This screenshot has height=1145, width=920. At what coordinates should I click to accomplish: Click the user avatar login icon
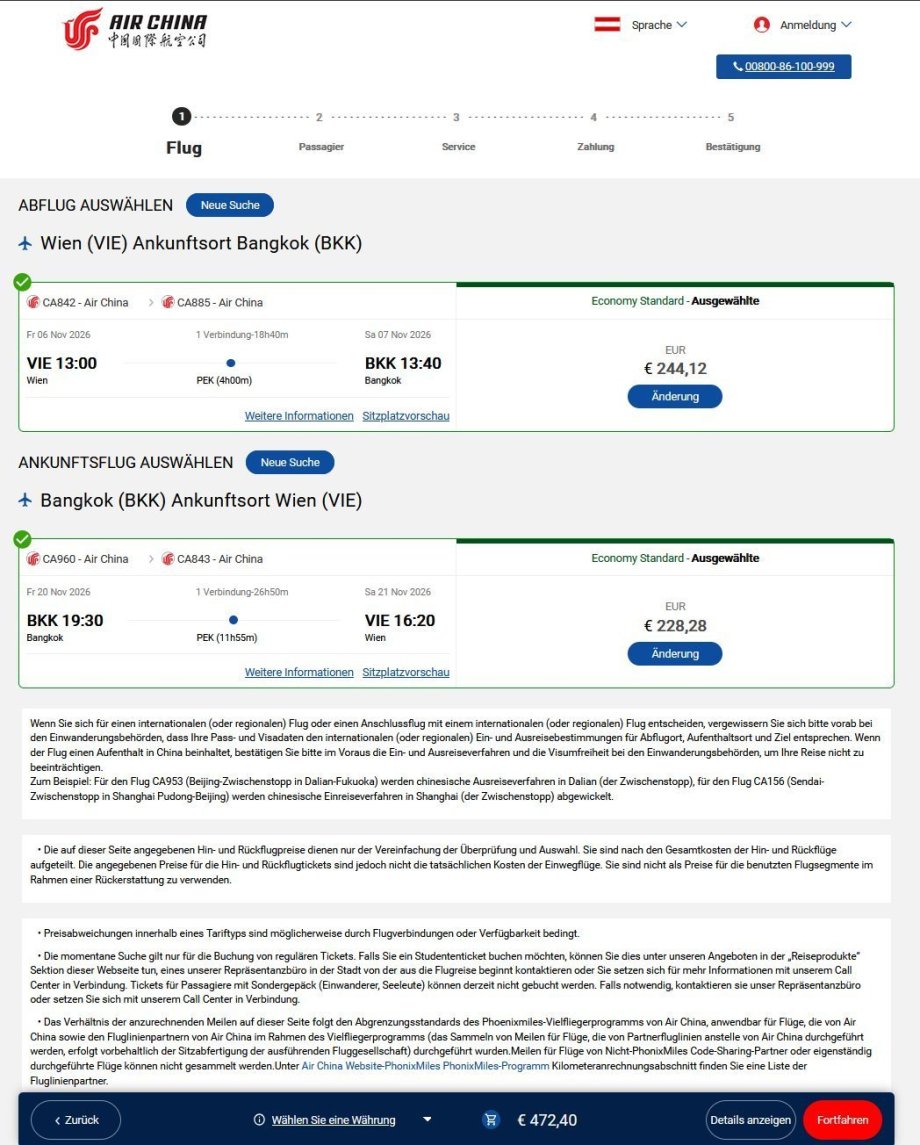coord(762,25)
